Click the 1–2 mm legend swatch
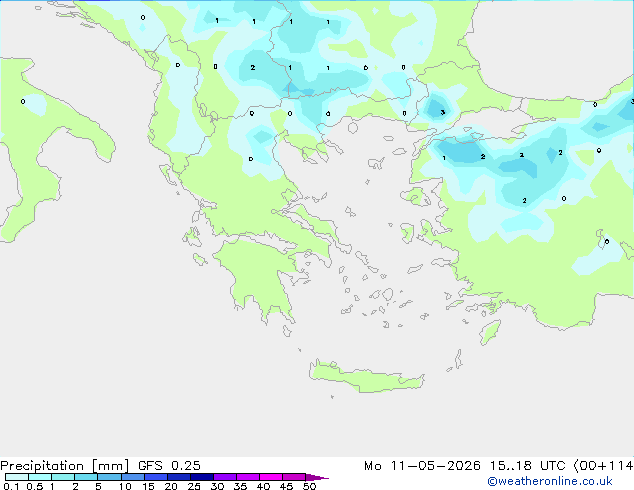Image resolution: width=634 pixels, height=490 pixels. click(63, 477)
